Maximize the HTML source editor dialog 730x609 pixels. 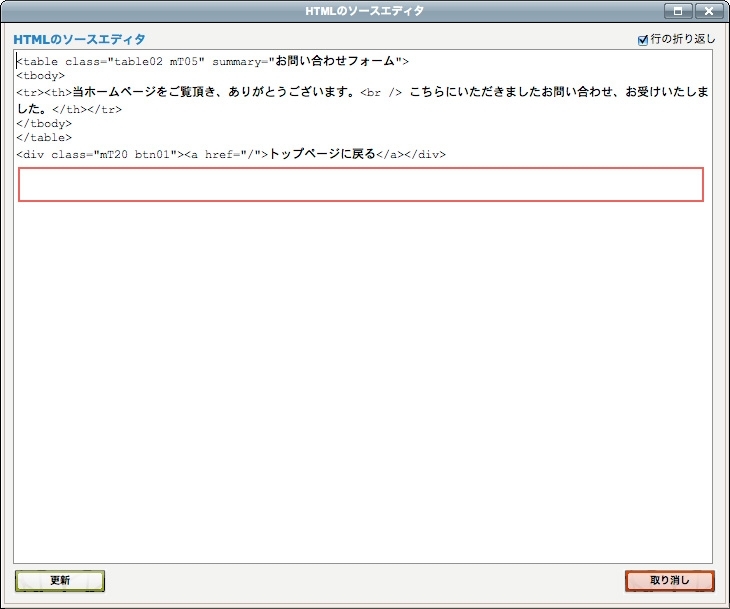678,11
